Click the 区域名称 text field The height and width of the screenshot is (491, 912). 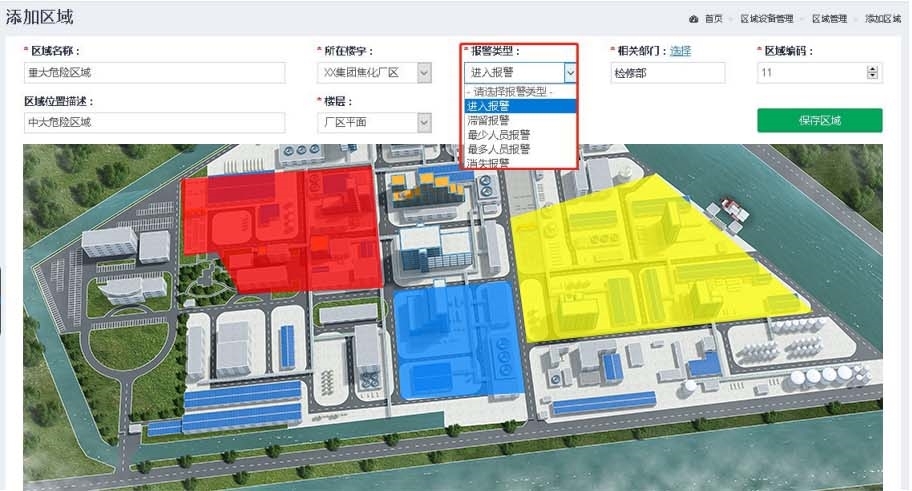click(x=154, y=72)
